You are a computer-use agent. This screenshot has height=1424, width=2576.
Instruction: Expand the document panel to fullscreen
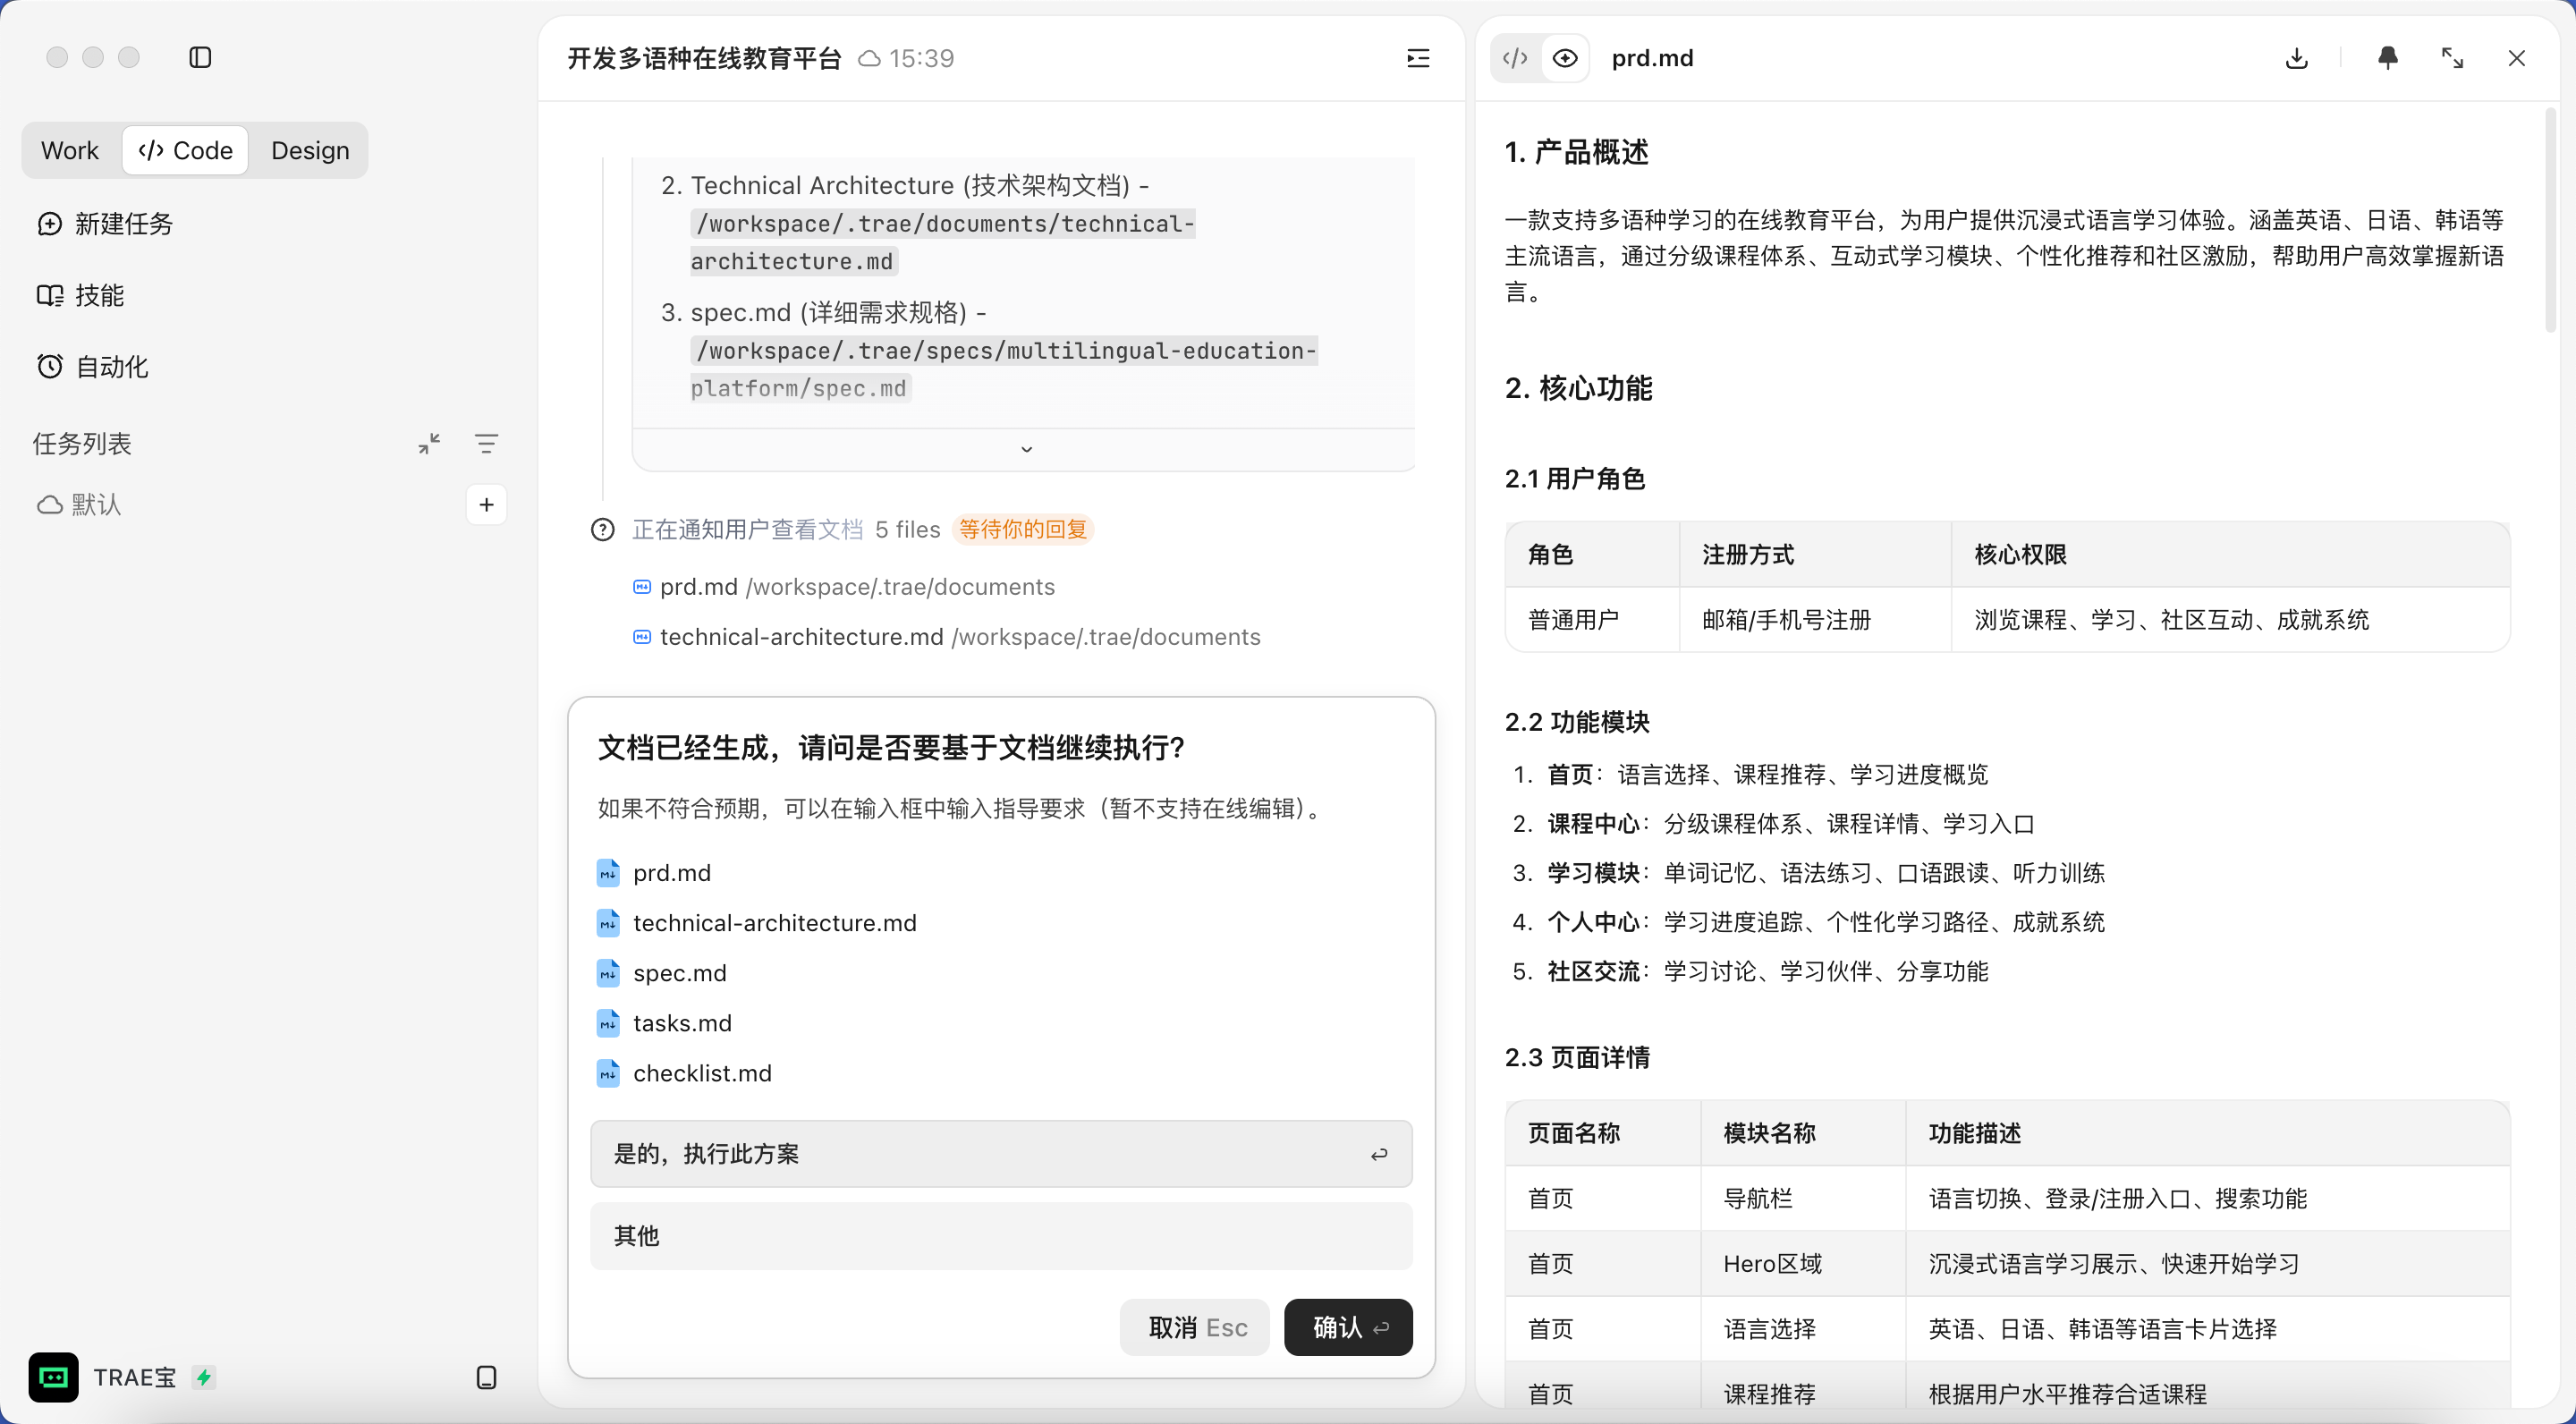tap(2452, 58)
